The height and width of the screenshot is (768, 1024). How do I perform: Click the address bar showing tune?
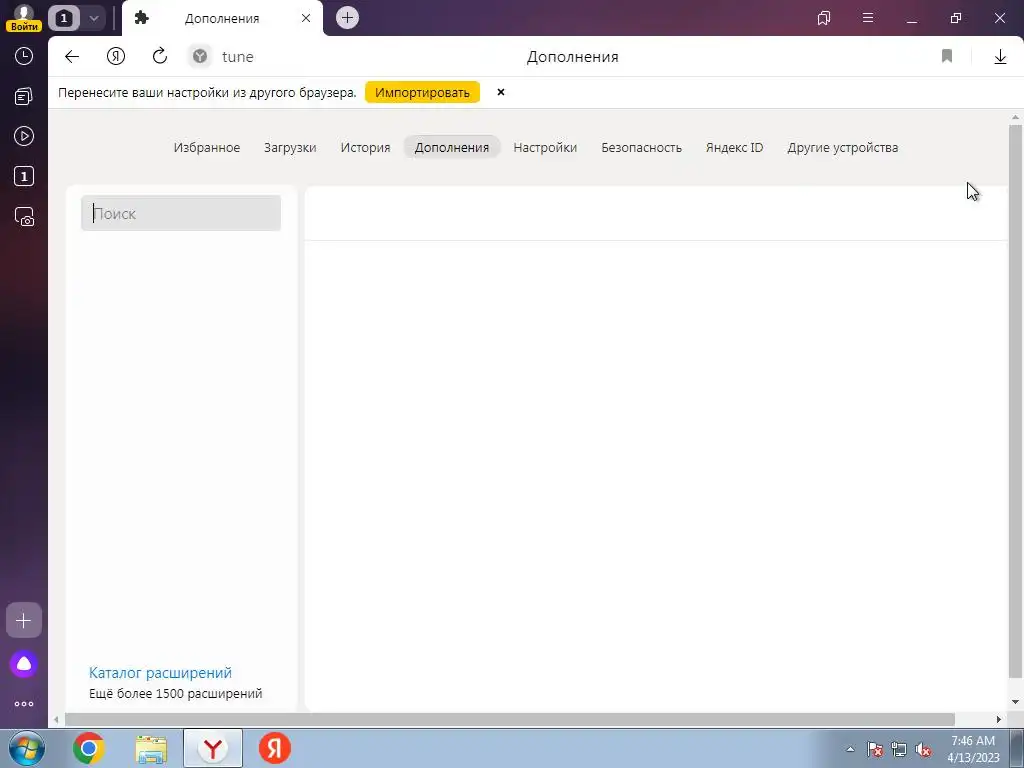238,57
